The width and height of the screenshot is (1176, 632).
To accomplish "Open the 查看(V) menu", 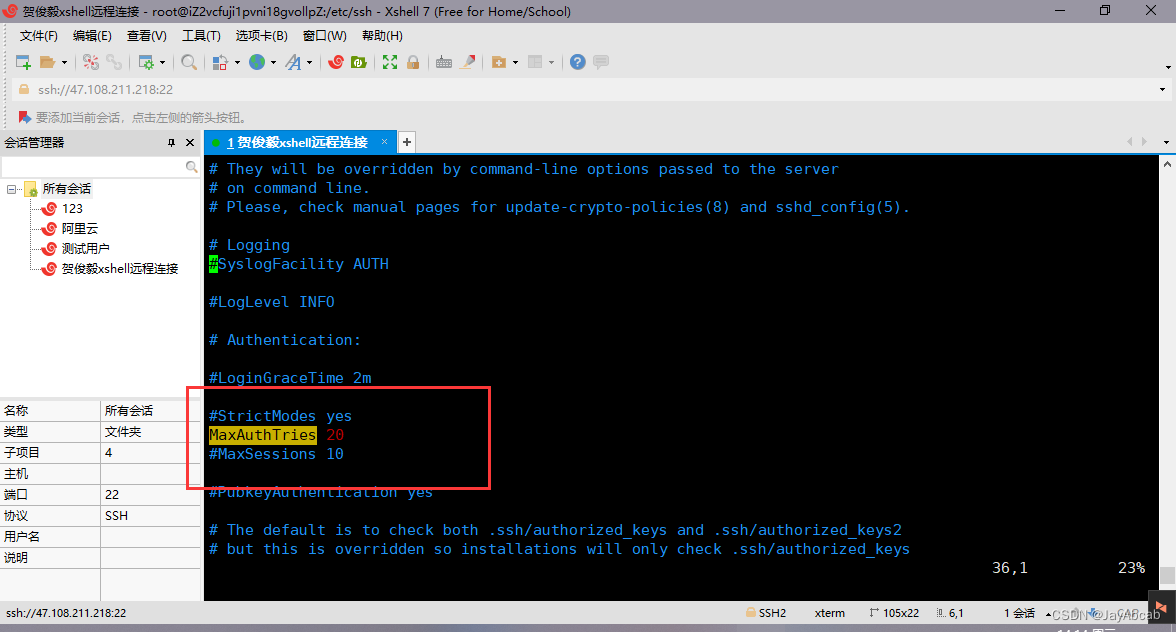I will tap(146, 36).
